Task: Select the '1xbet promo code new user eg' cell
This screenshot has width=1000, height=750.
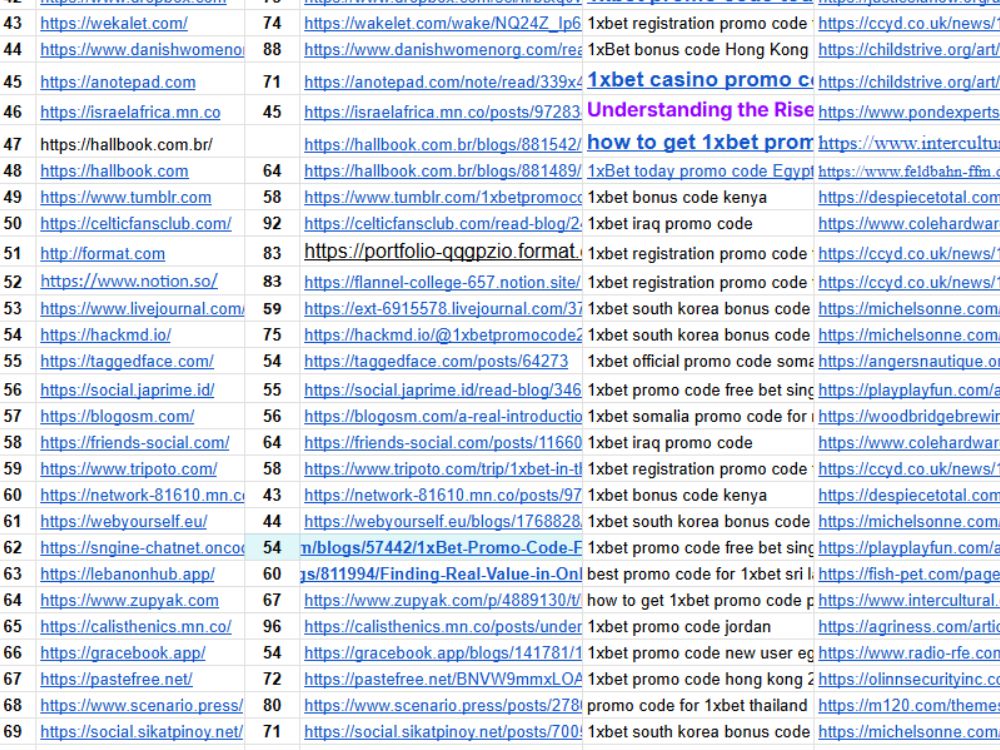Action: (x=700, y=653)
